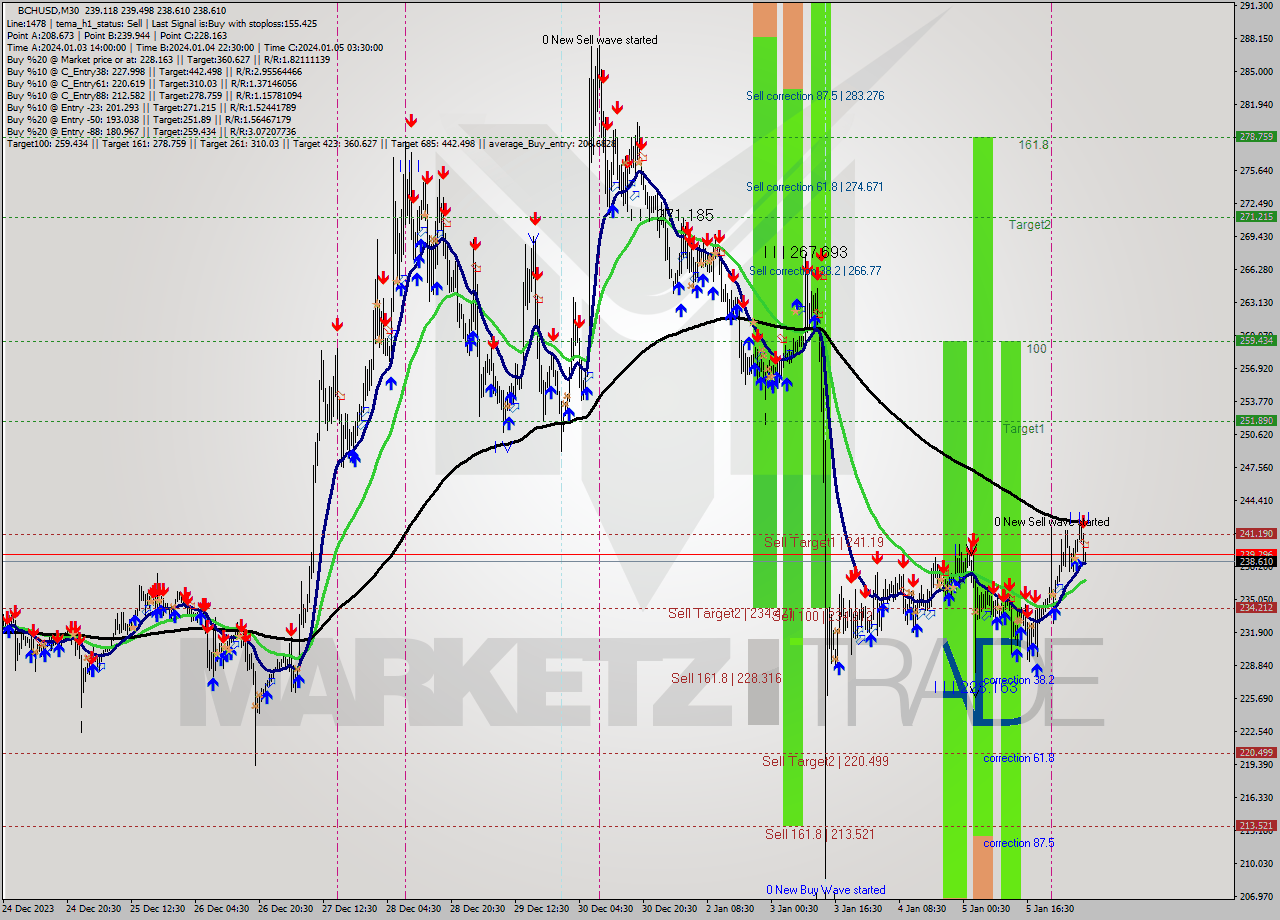Select the 'Buy %20 @ Market price' line
This screenshot has height=920, width=1280.
coord(168,59)
